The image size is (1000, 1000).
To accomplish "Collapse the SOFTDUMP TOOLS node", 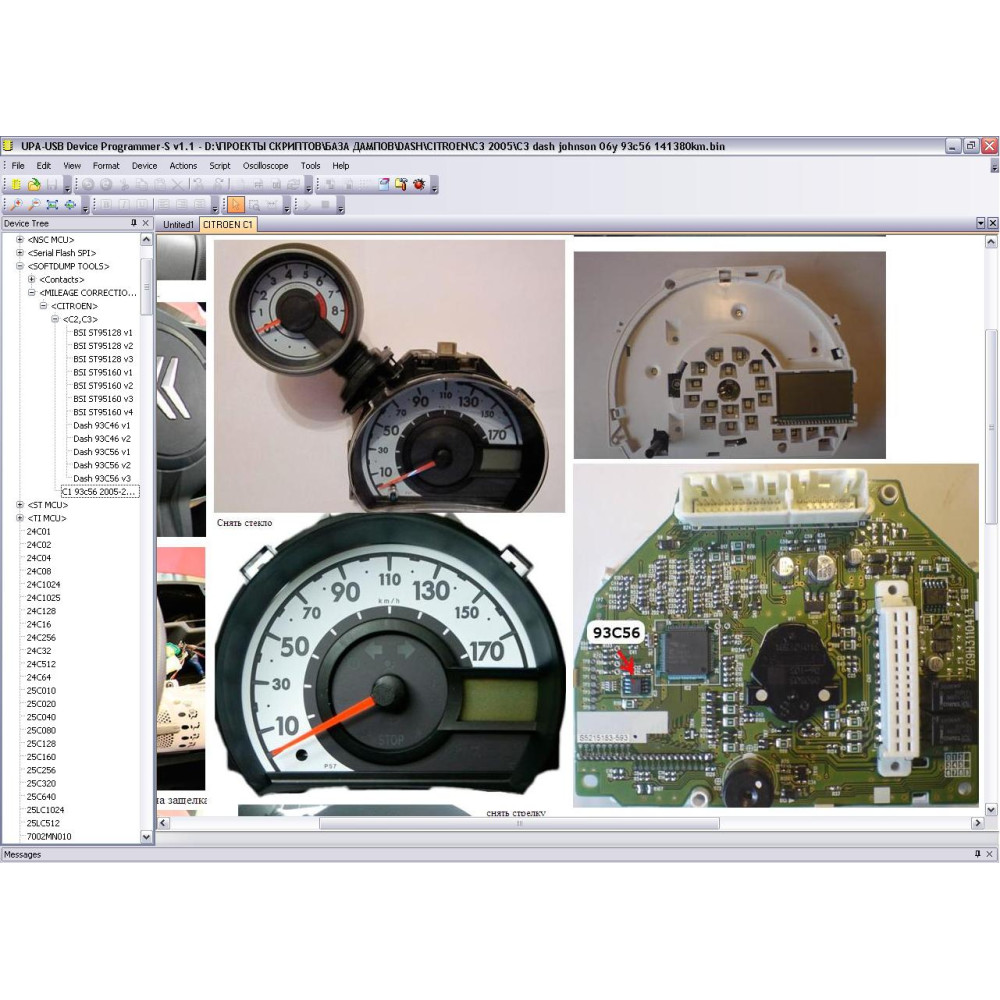I will tap(20, 266).
